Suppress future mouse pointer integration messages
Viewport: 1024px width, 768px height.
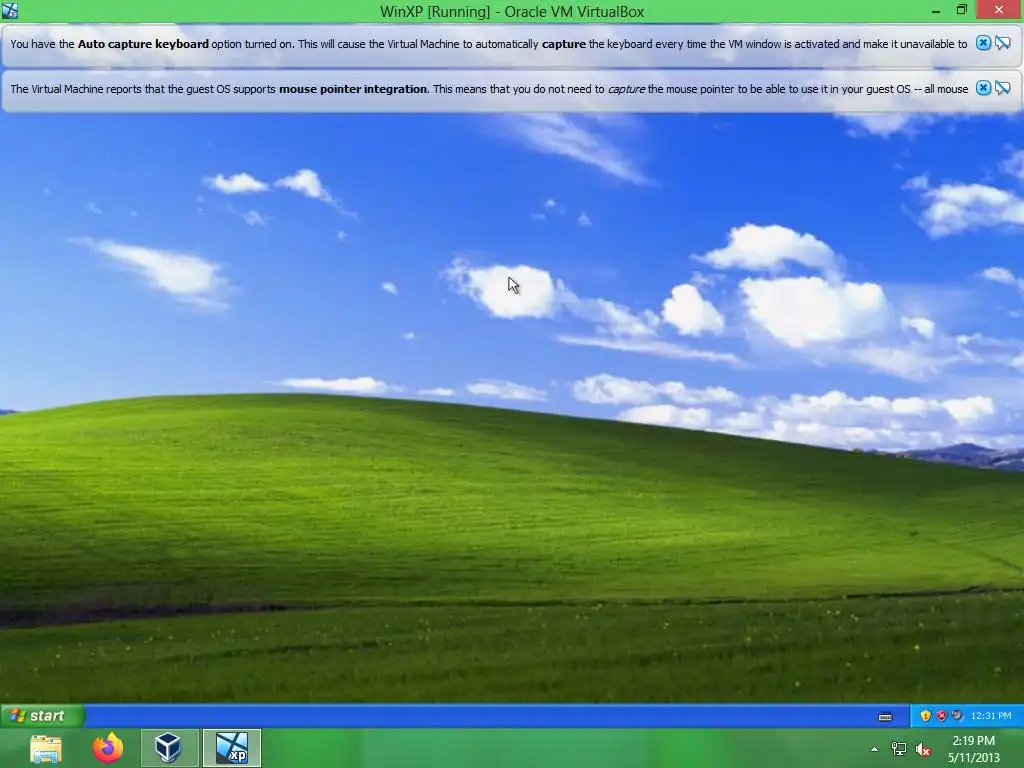pos(1003,88)
